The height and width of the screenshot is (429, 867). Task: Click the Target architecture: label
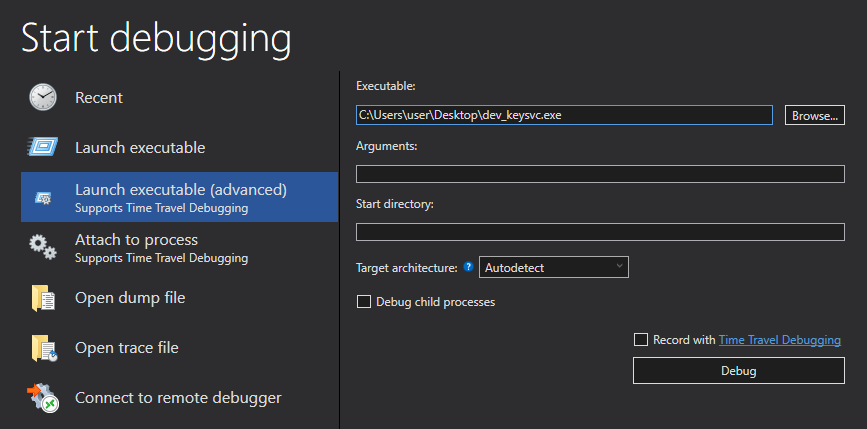[x=406, y=268]
